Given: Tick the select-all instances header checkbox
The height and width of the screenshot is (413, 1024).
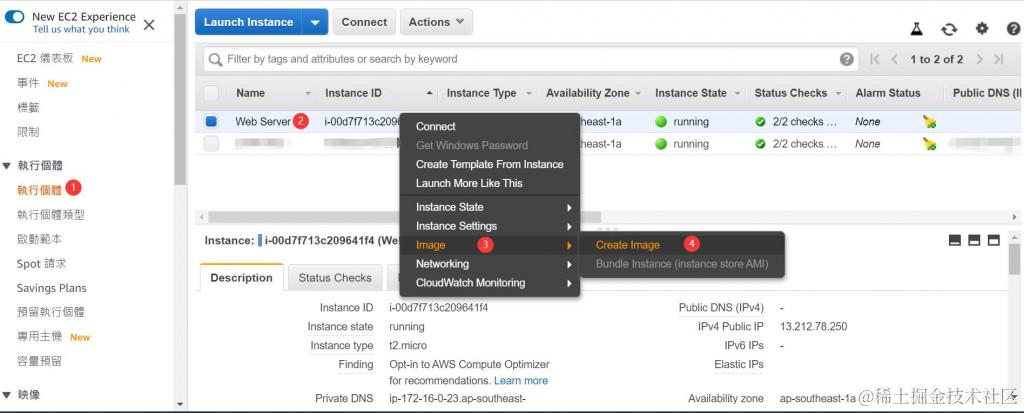Looking at the screenshot, I should (x=211, y=93).
